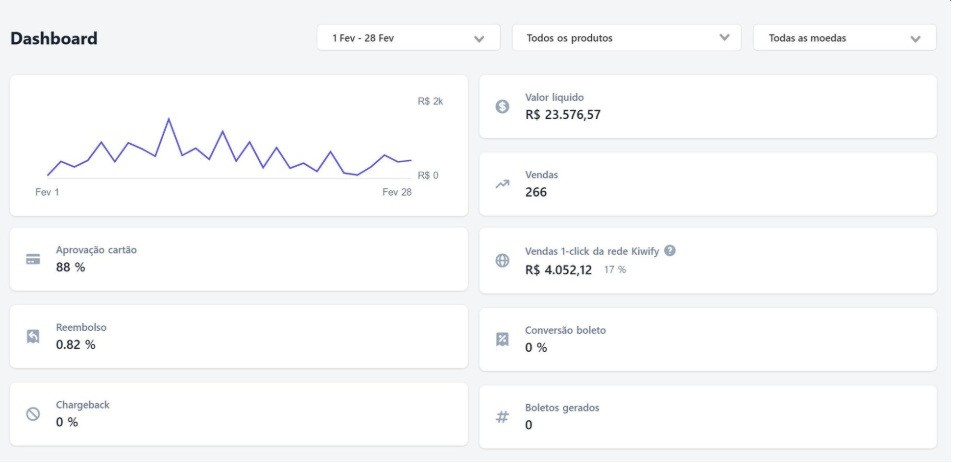Click the Dashboard page title

(x=54, y=38)
